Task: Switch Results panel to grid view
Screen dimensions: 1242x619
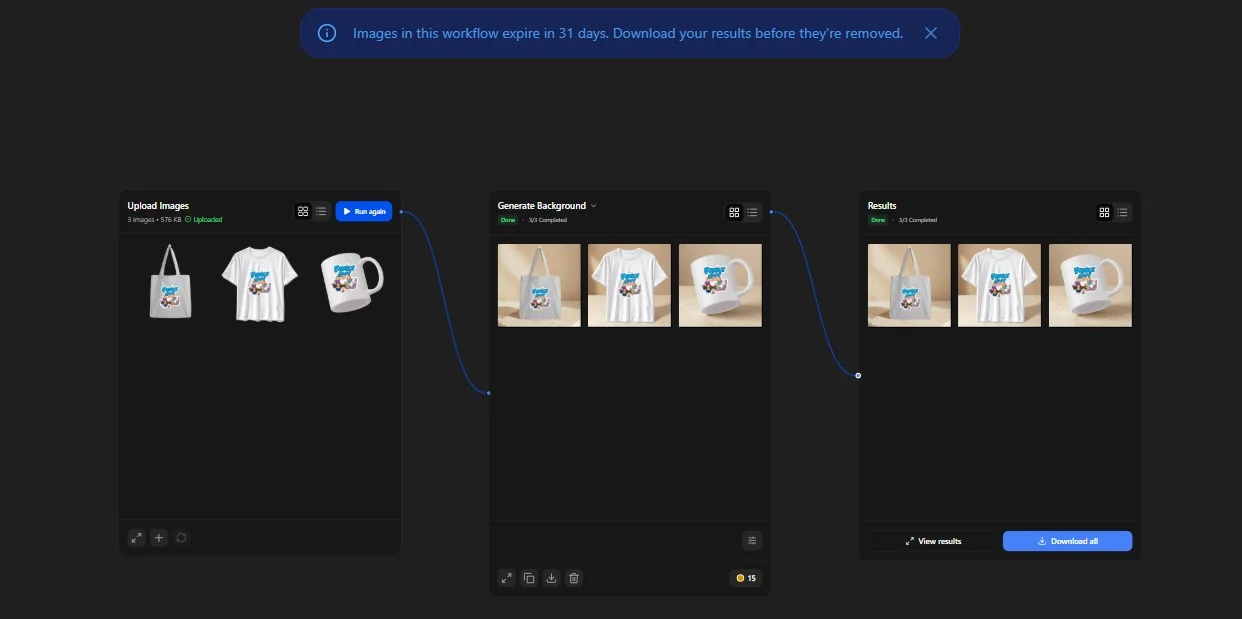Action: (1104, 212)
